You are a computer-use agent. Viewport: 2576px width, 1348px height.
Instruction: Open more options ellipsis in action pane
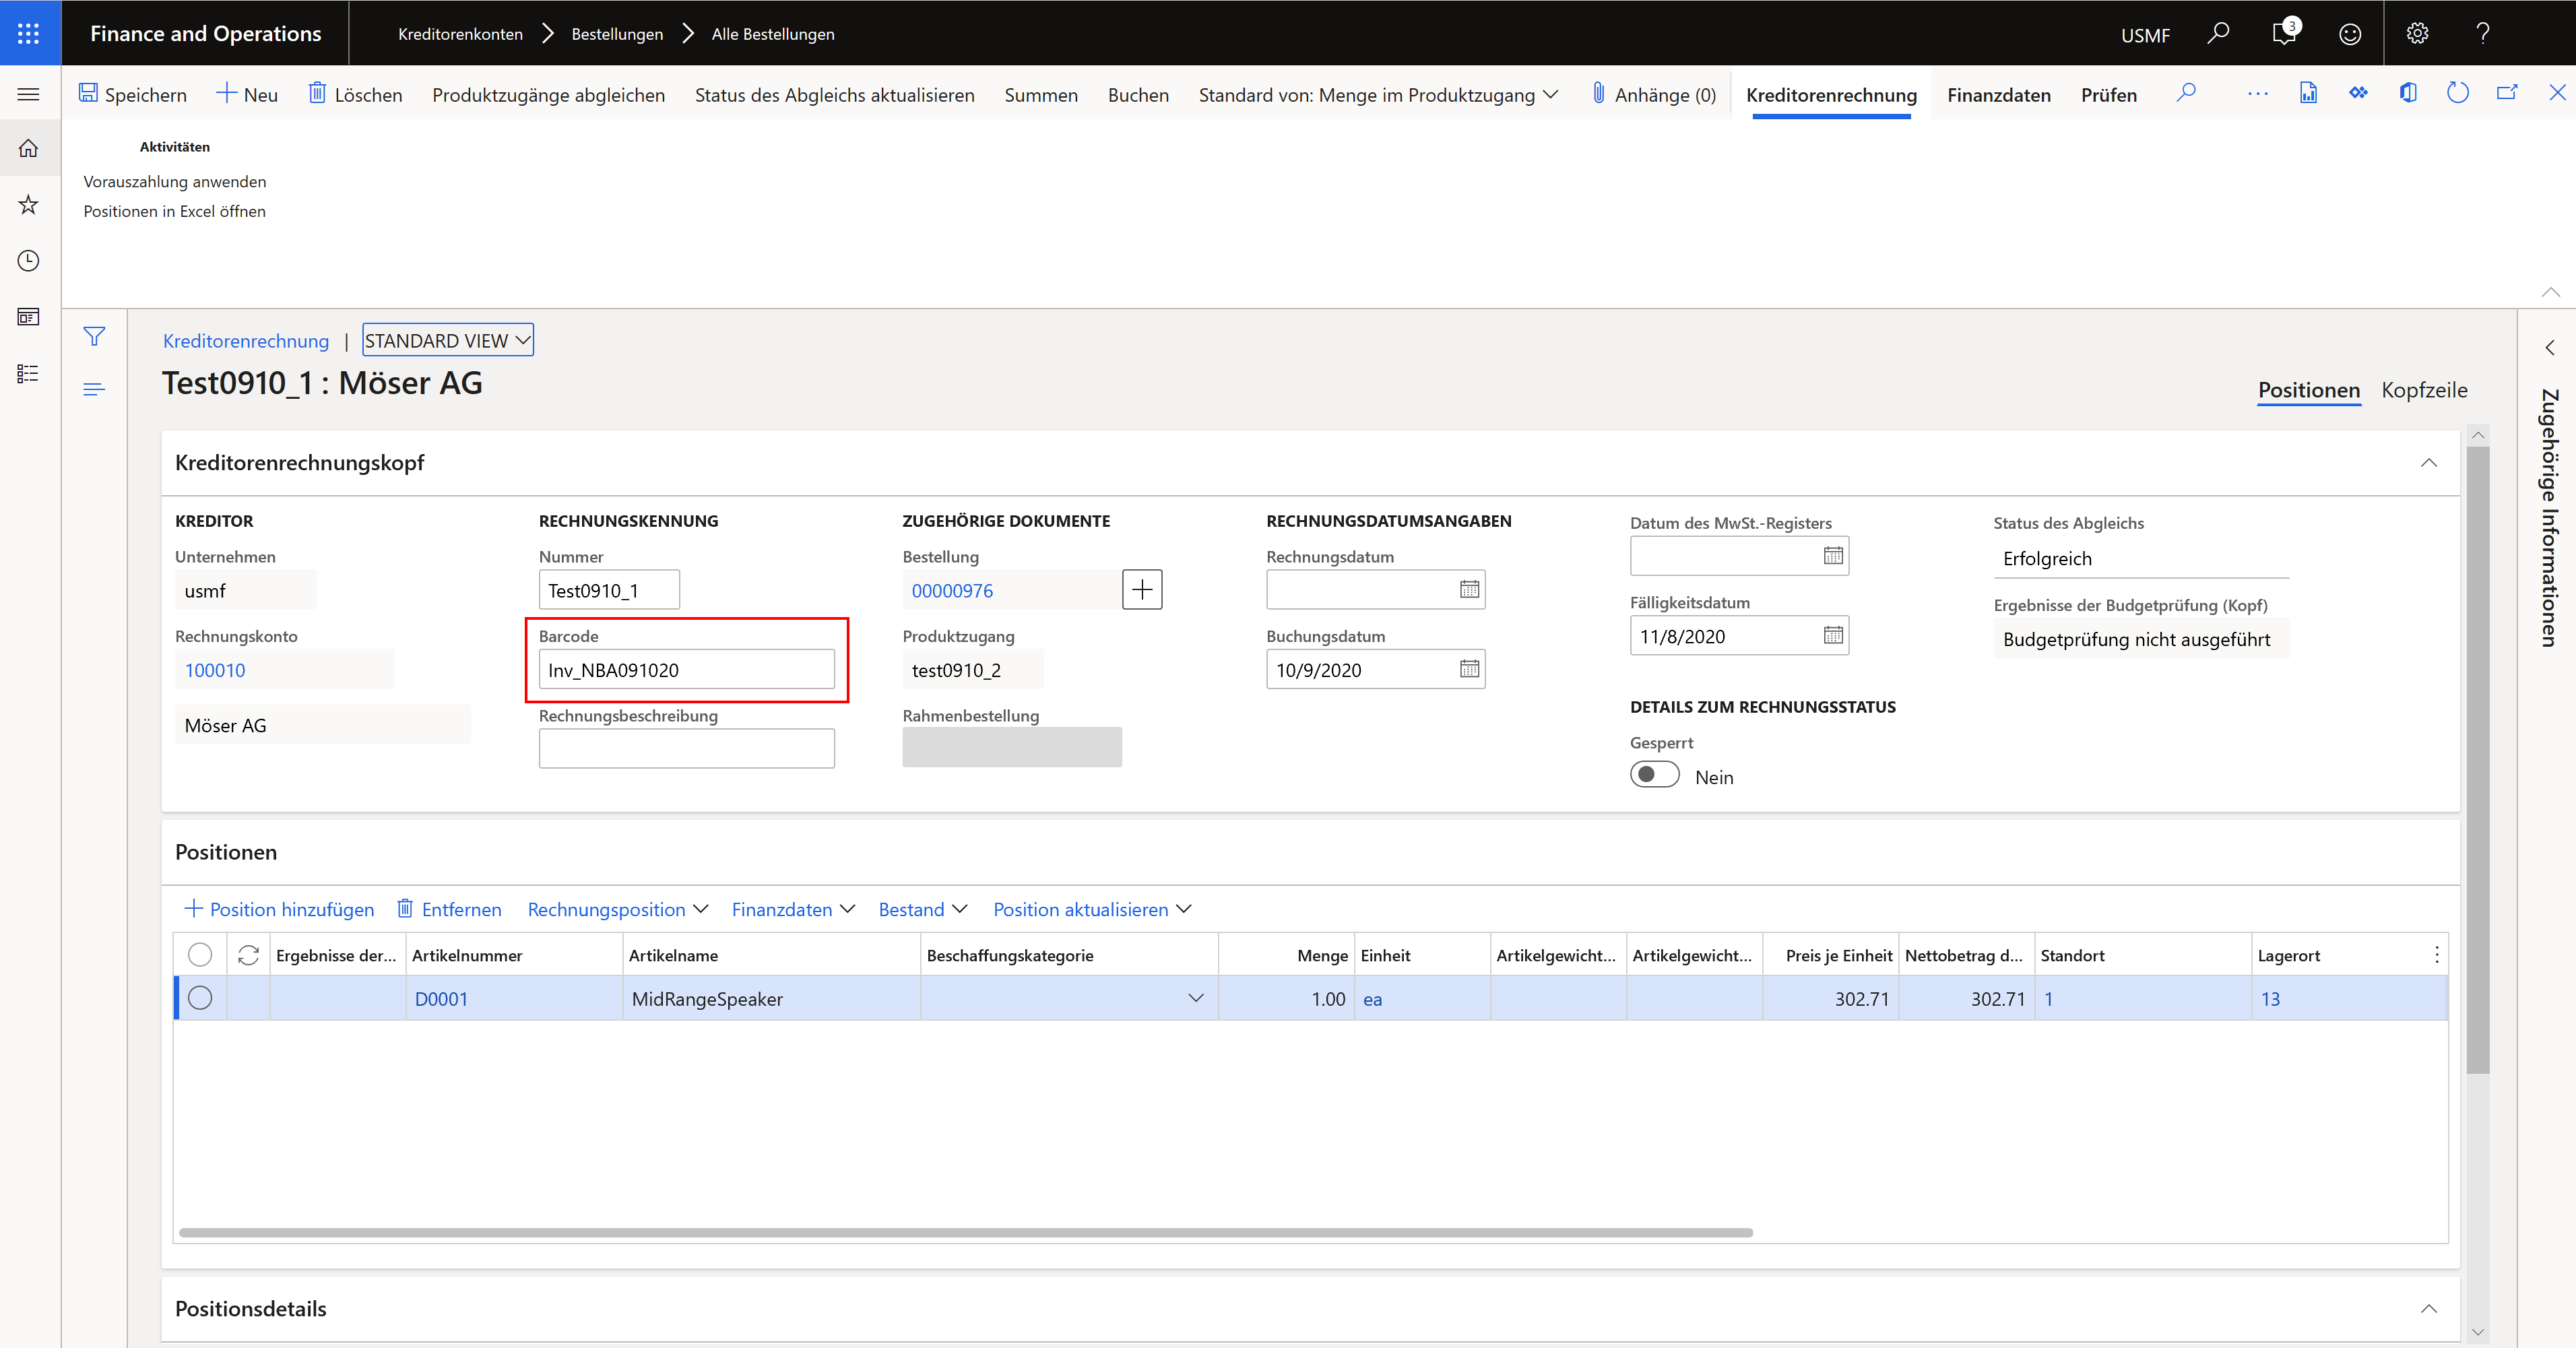tap(2257, 94)
